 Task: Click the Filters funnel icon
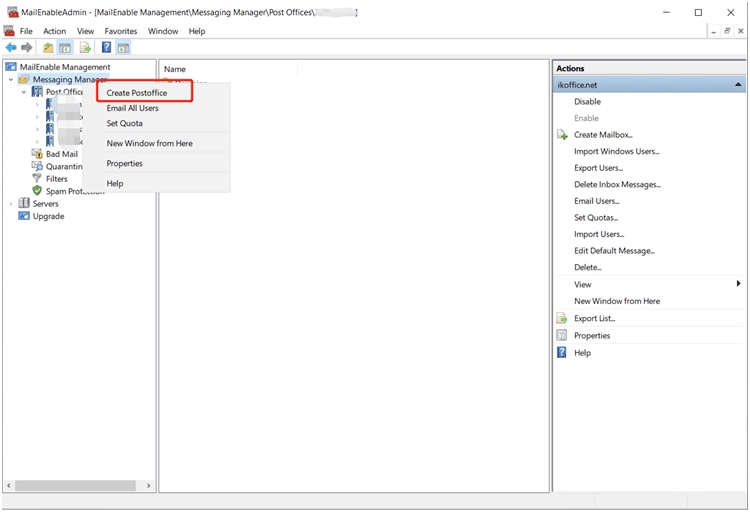coord(37,179)
